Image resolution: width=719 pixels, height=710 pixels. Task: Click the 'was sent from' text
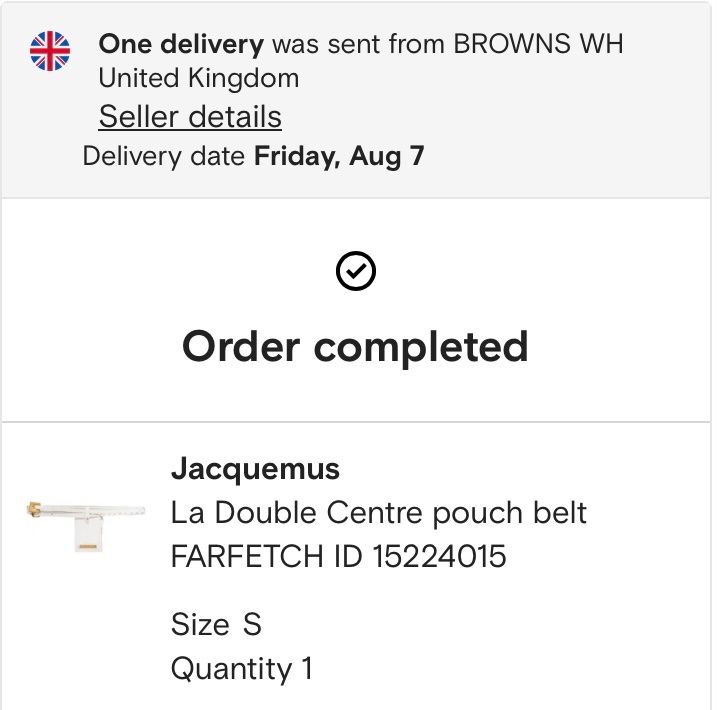click(359, 44)
